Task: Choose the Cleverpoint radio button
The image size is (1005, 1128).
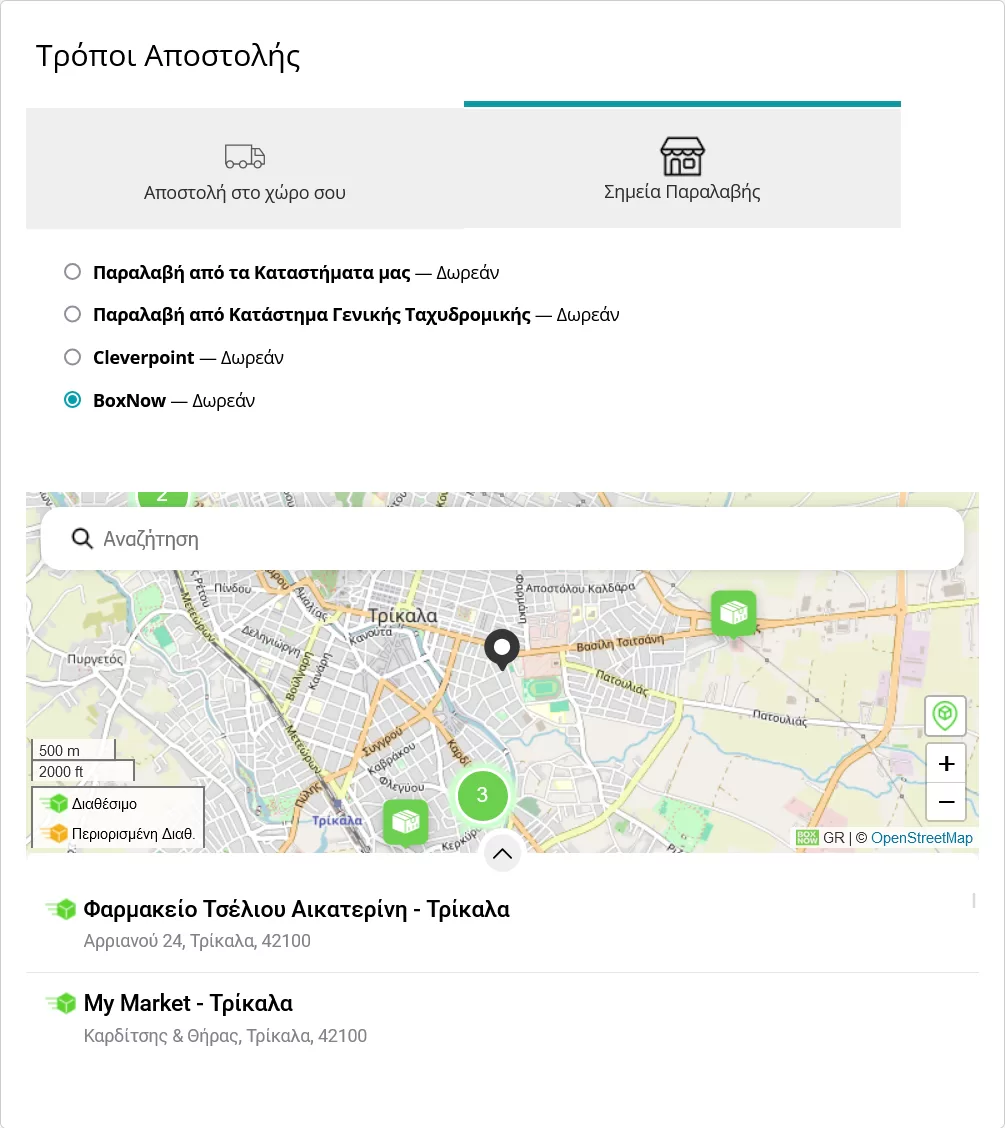Action: pos(72,357)
